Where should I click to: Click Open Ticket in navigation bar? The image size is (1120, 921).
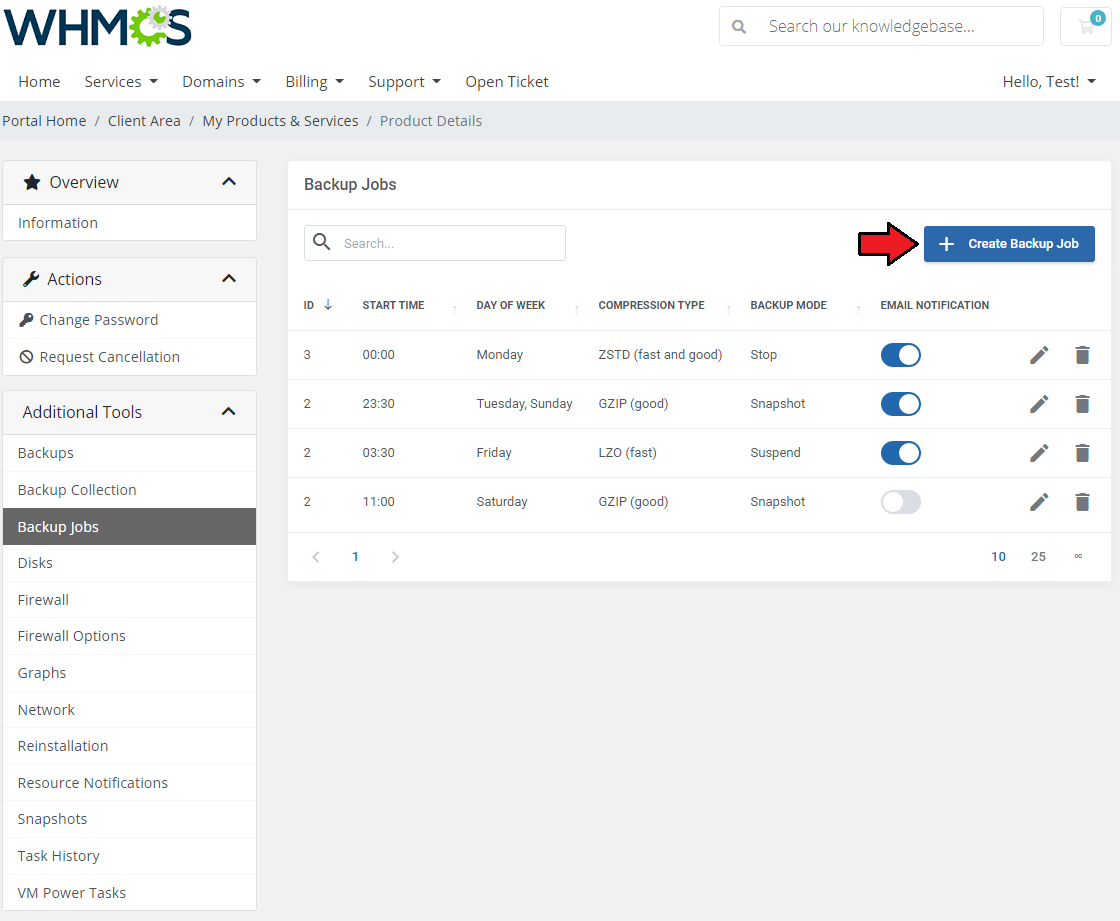click(506, 81)
